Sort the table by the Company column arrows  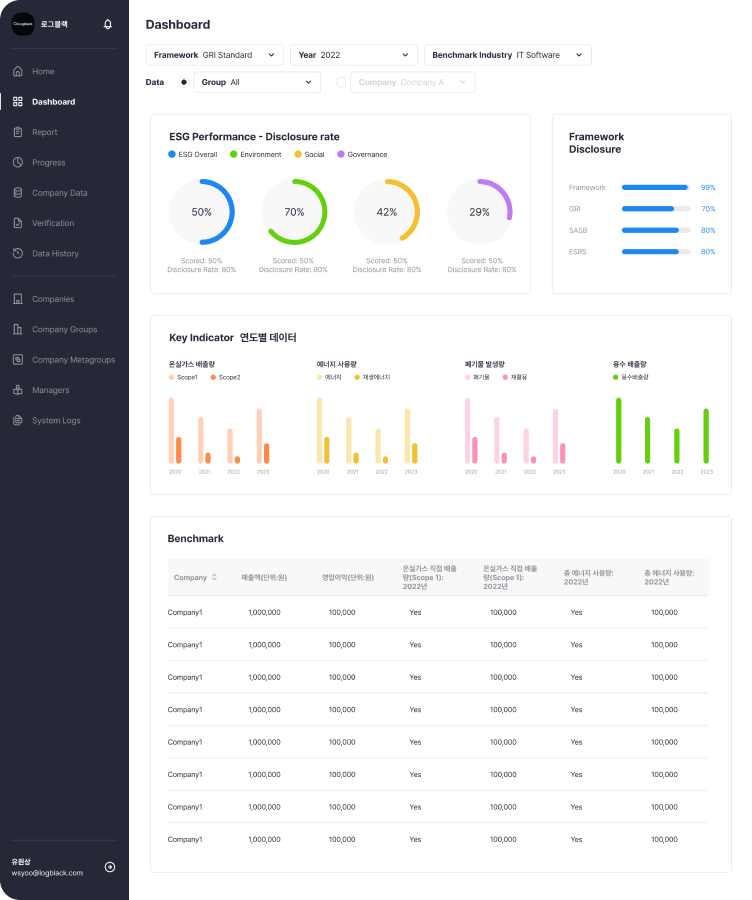point(214,577)
